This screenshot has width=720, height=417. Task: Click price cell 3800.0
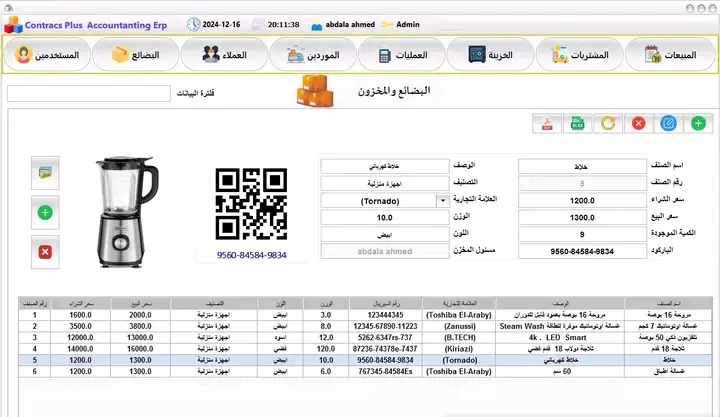(140, 326)
